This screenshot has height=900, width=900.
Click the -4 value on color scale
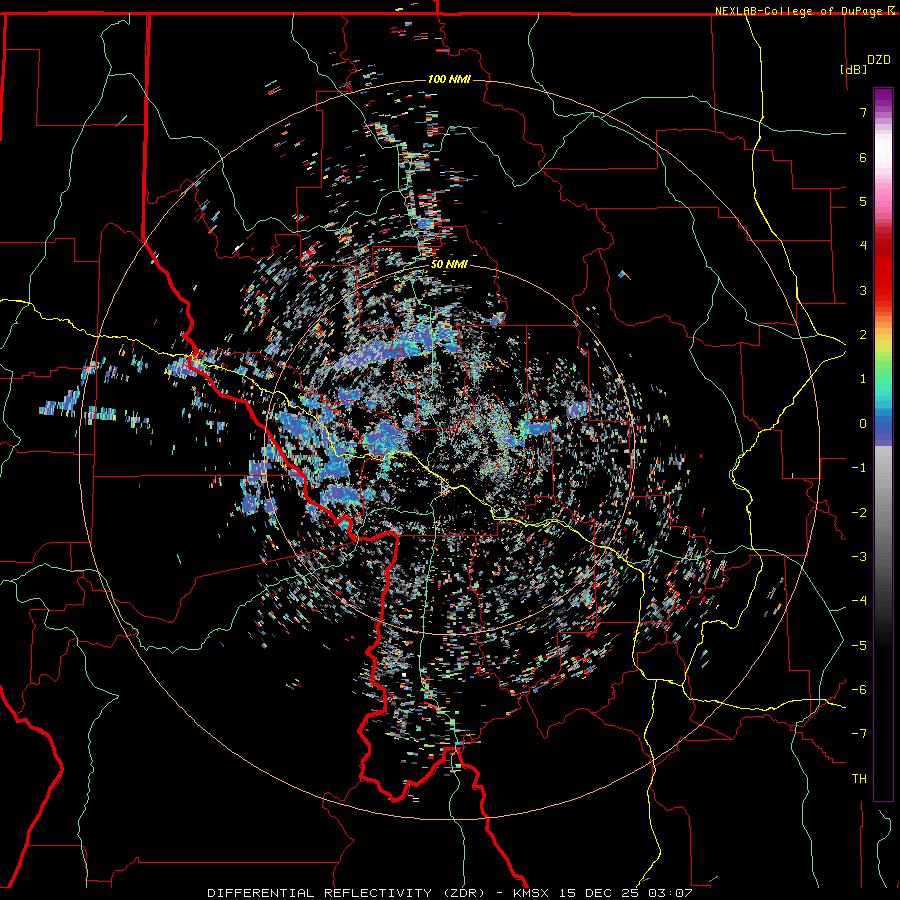click(x=859, y=601)
